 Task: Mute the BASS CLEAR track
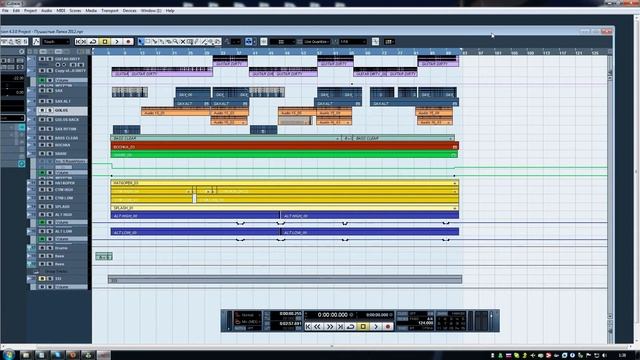click(x=42, y=138)
